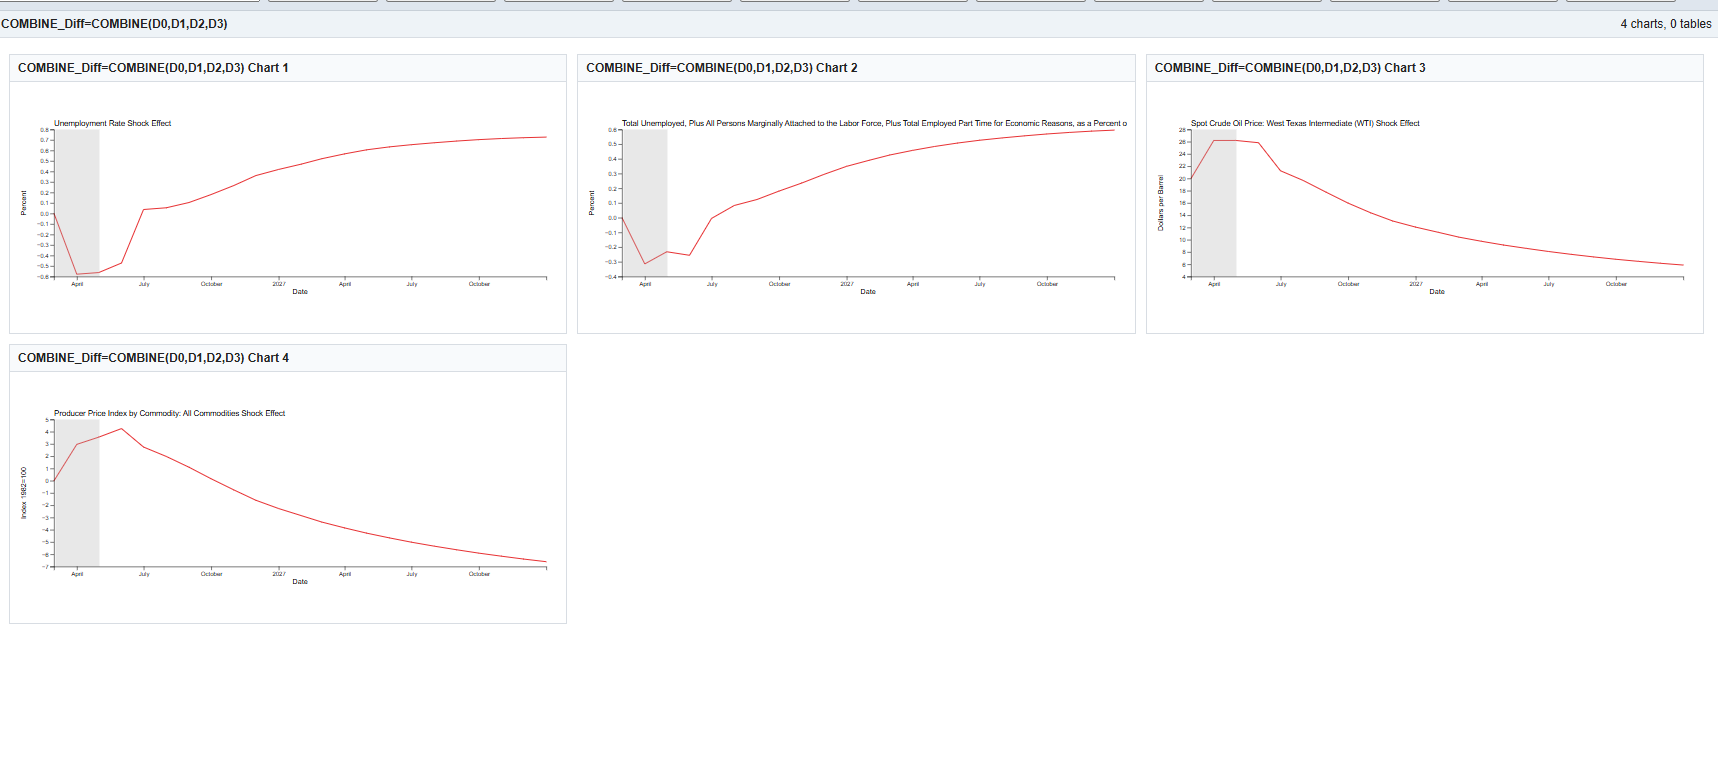Click the '2027' tick label in Chart 2
This screenshot has width=1718, height=783.
click(847, 284)
